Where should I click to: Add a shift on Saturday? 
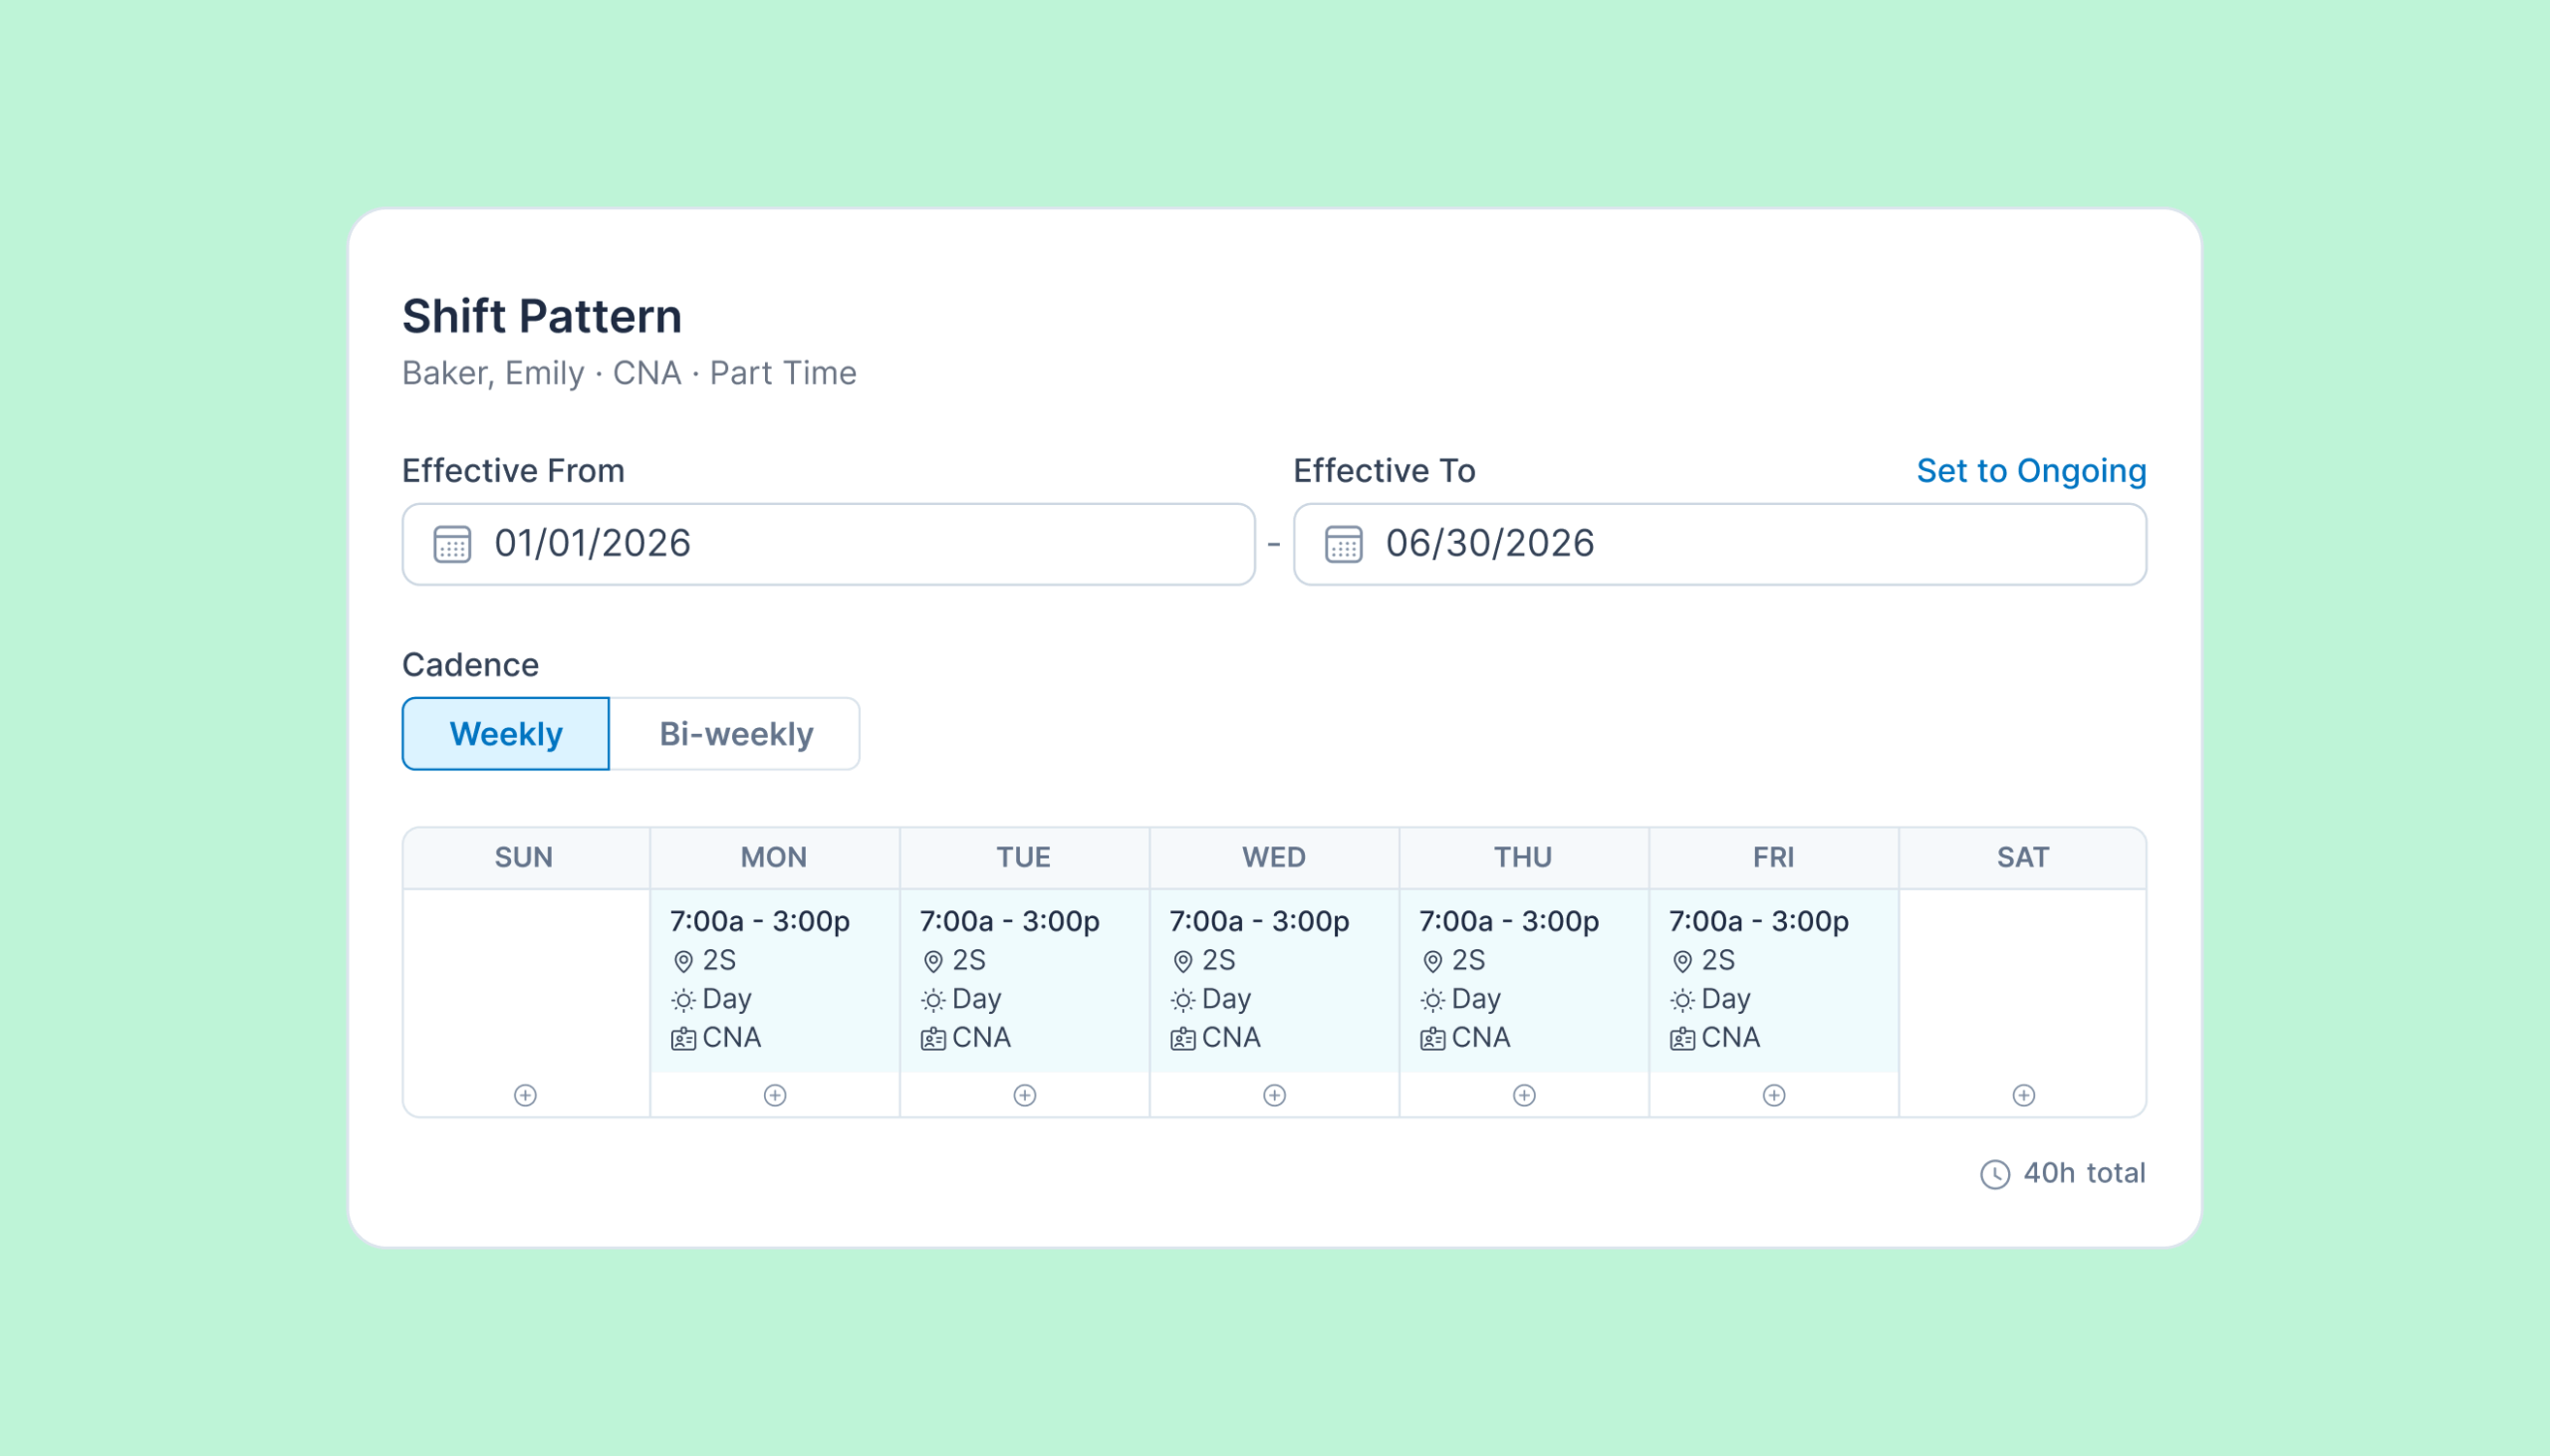(x=2024, y=1095)
